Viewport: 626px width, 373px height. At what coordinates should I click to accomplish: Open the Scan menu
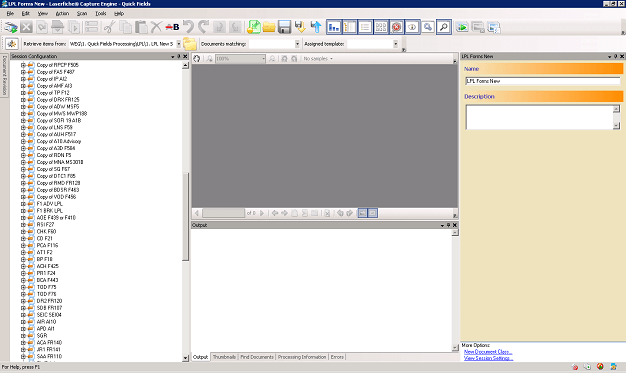pyautogui.click(x=82, y=14)
